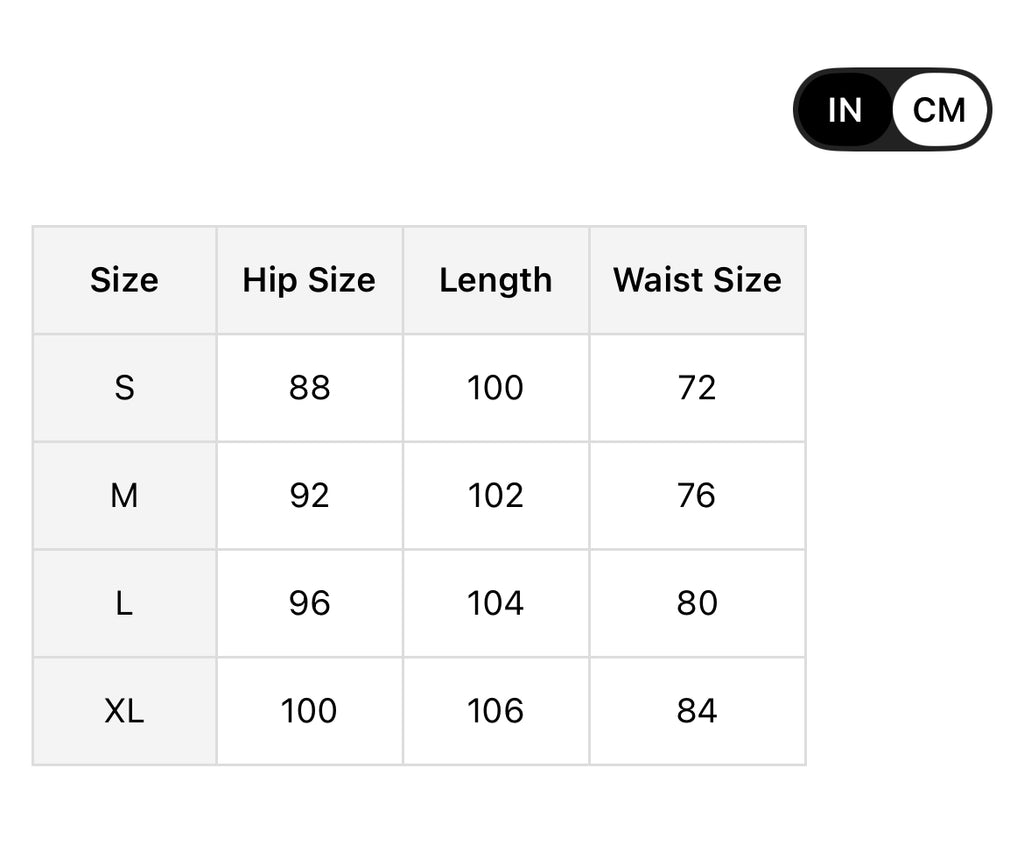
Task: Click the Size column header
Action: (123, 280)
